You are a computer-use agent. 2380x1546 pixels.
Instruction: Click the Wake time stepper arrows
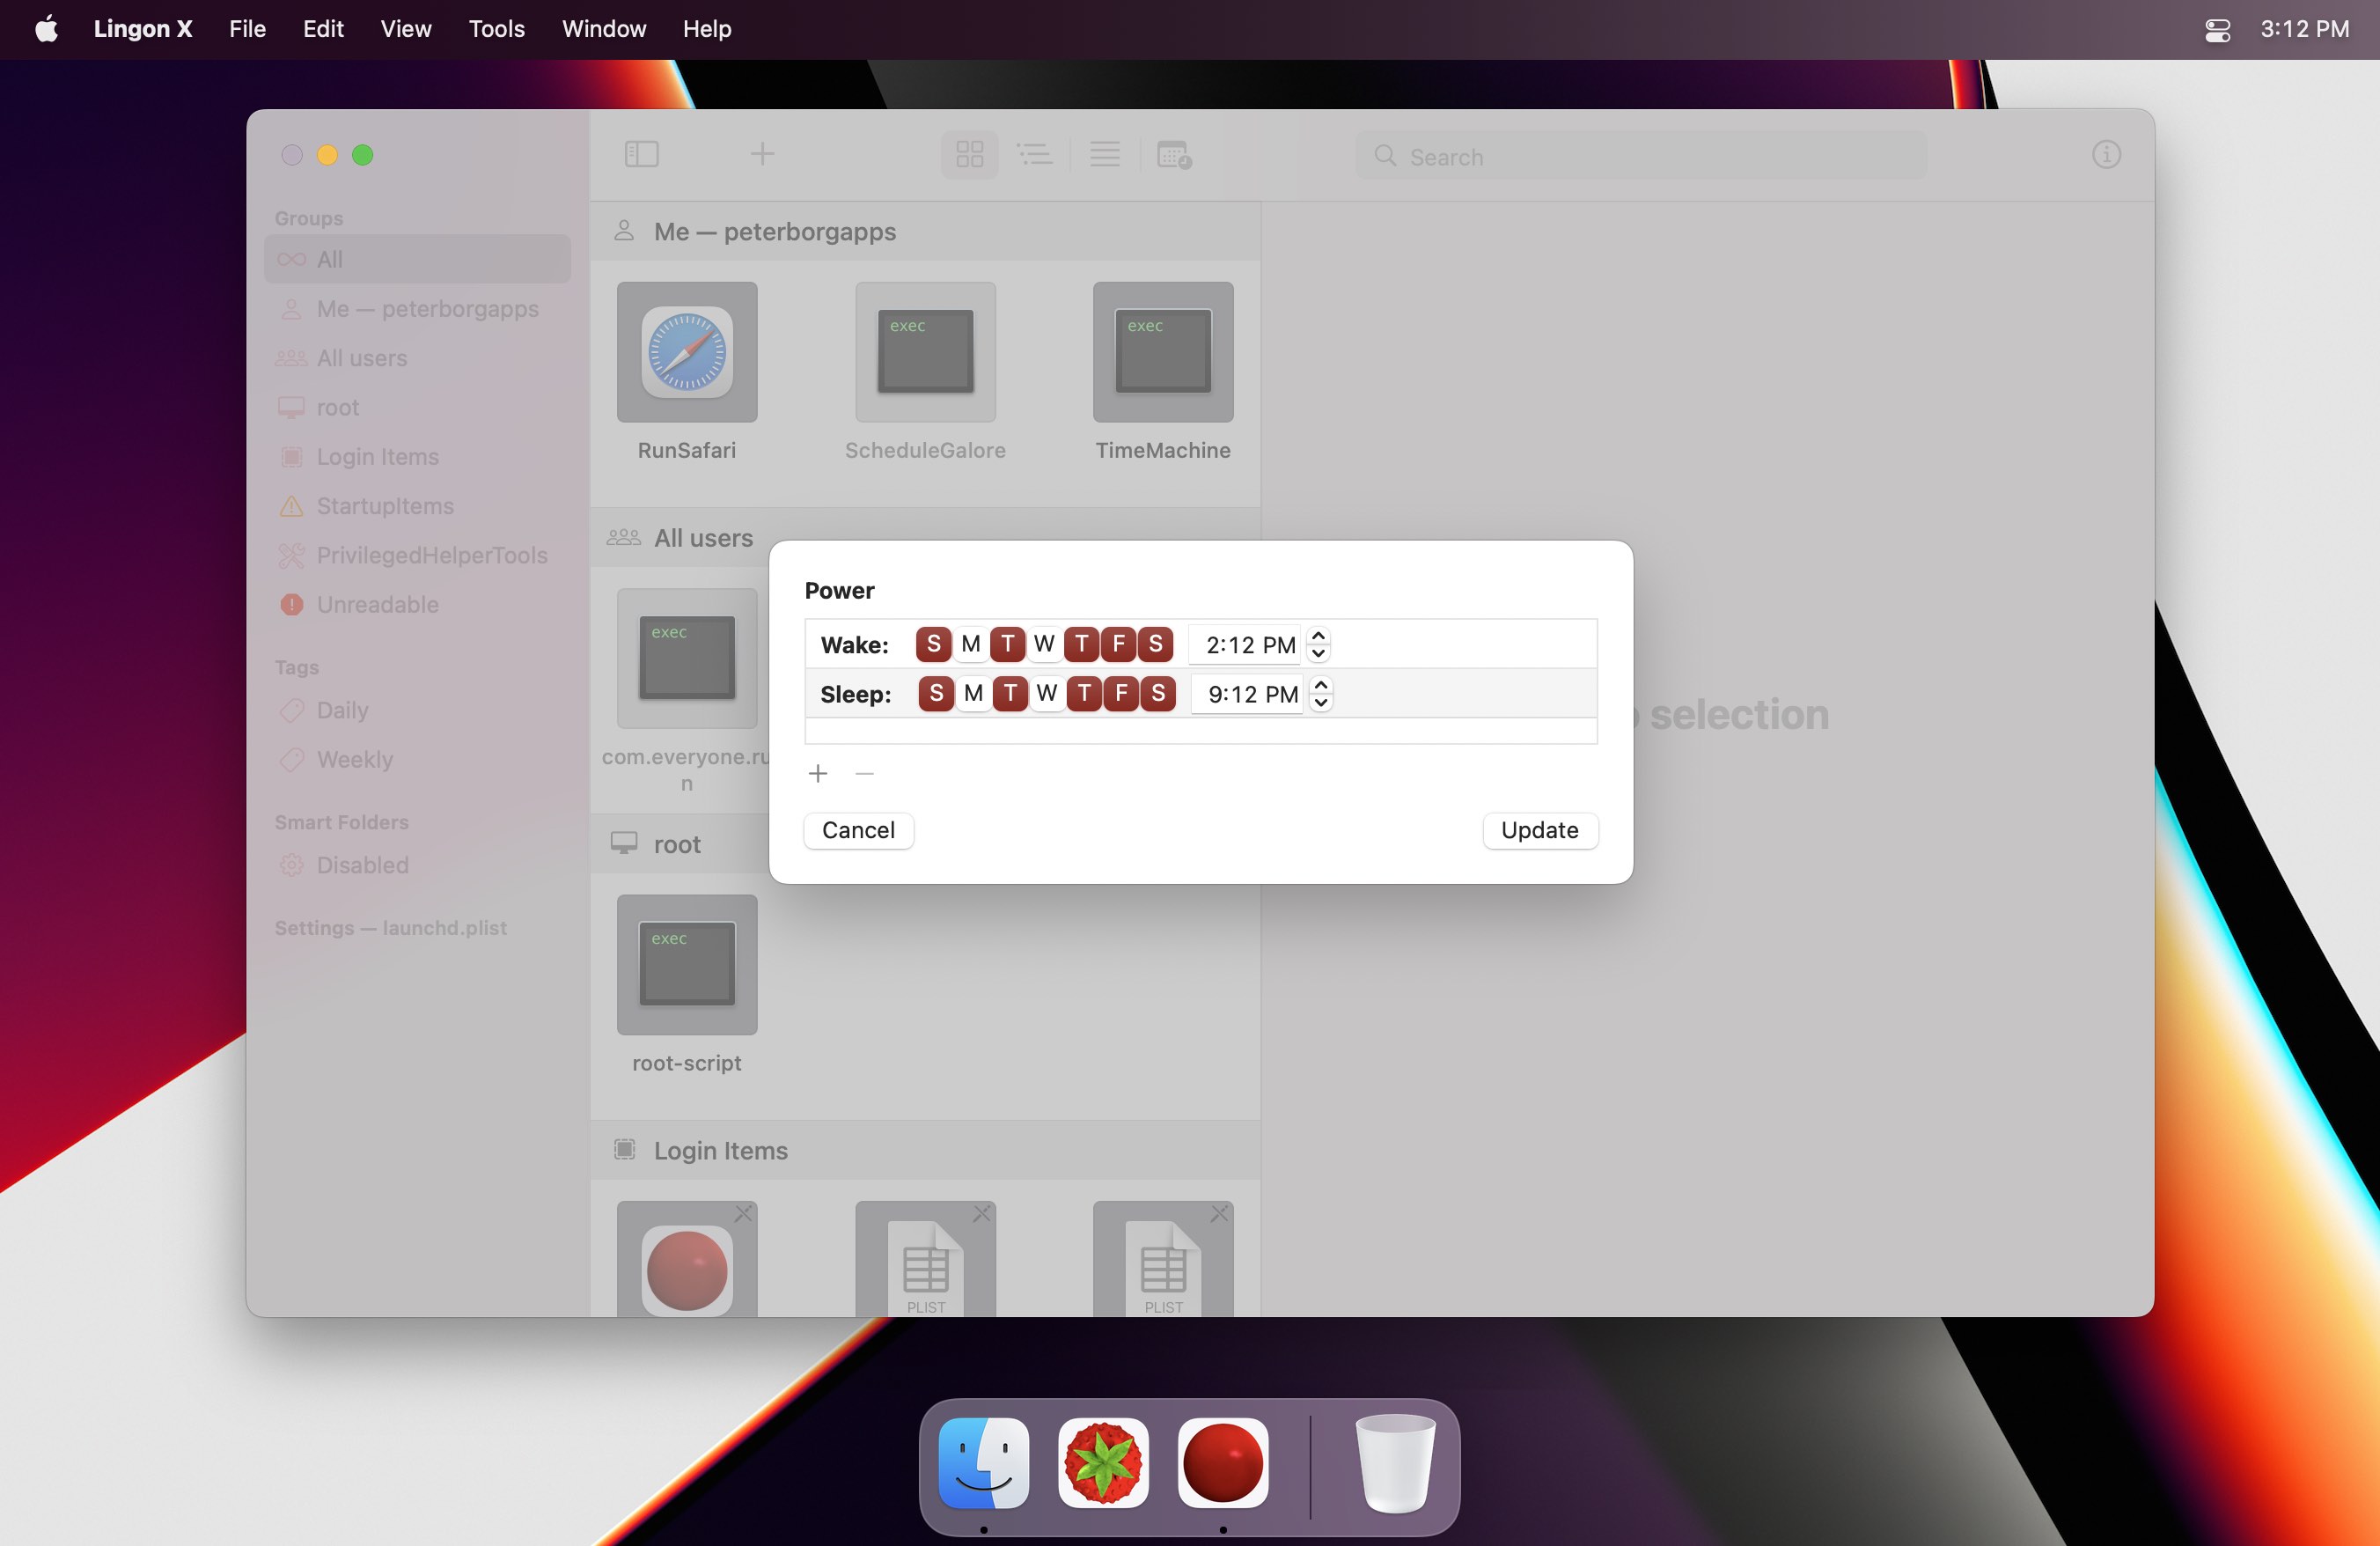tap(1318, 645)
